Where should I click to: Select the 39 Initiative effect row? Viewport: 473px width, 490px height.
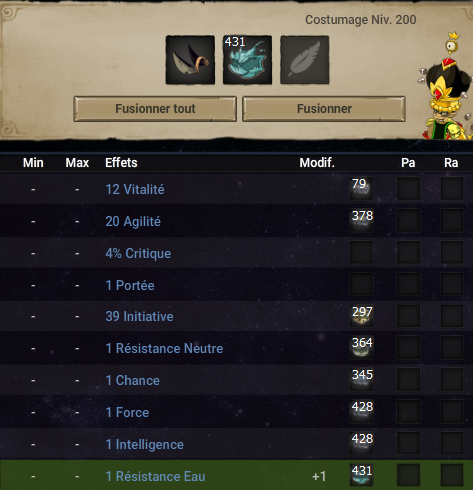[x=236, y=316]
